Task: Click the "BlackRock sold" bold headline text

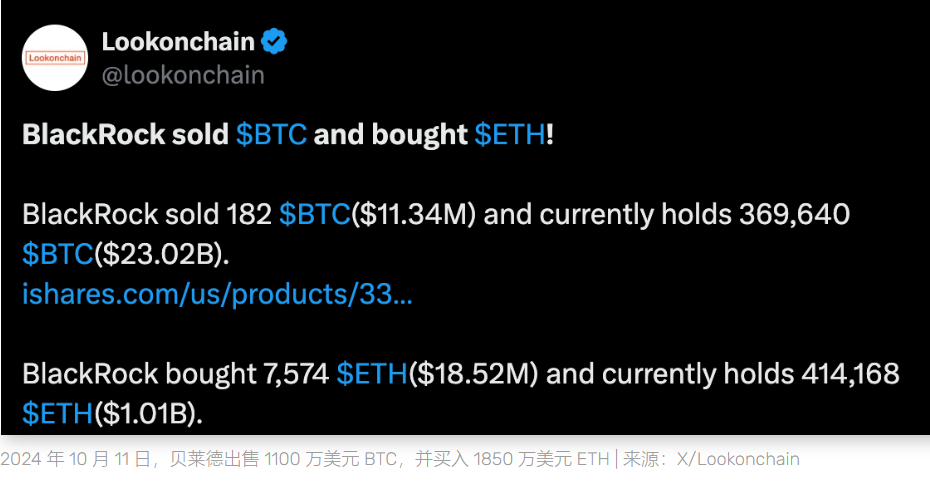Action: click(x=126, y=135)
